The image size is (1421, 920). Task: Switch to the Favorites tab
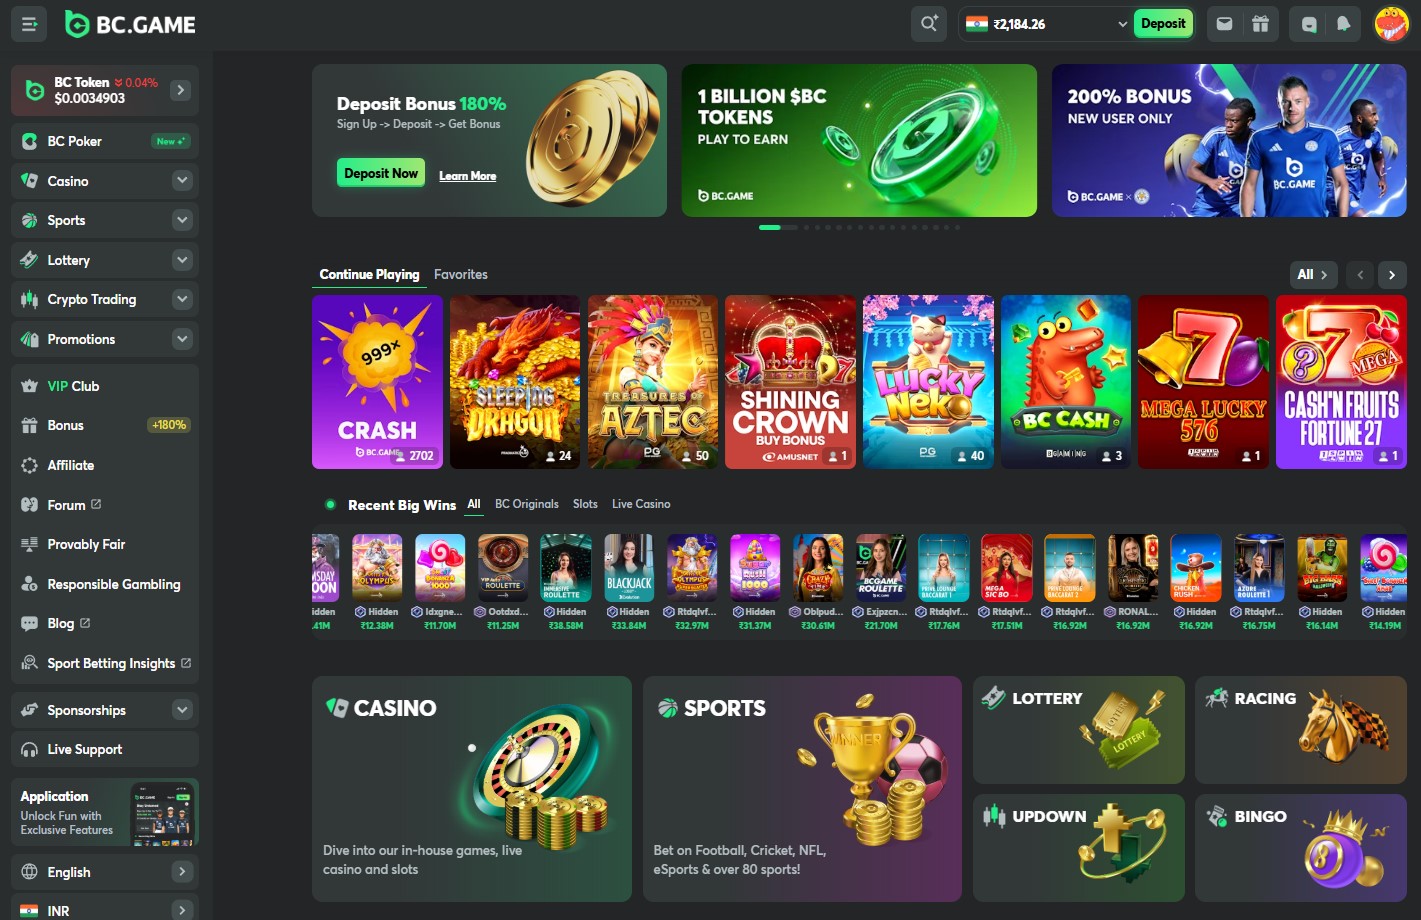point(461,274)
